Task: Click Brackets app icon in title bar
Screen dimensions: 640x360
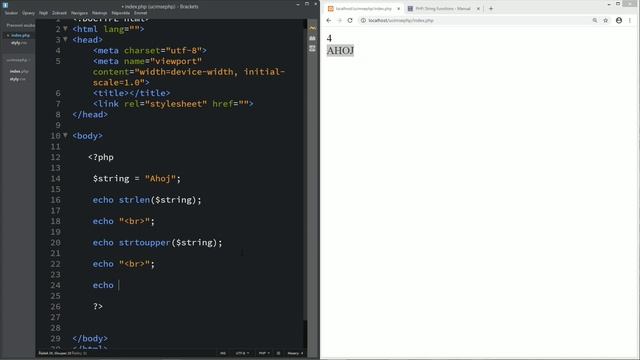Action: tap(5, 5)
